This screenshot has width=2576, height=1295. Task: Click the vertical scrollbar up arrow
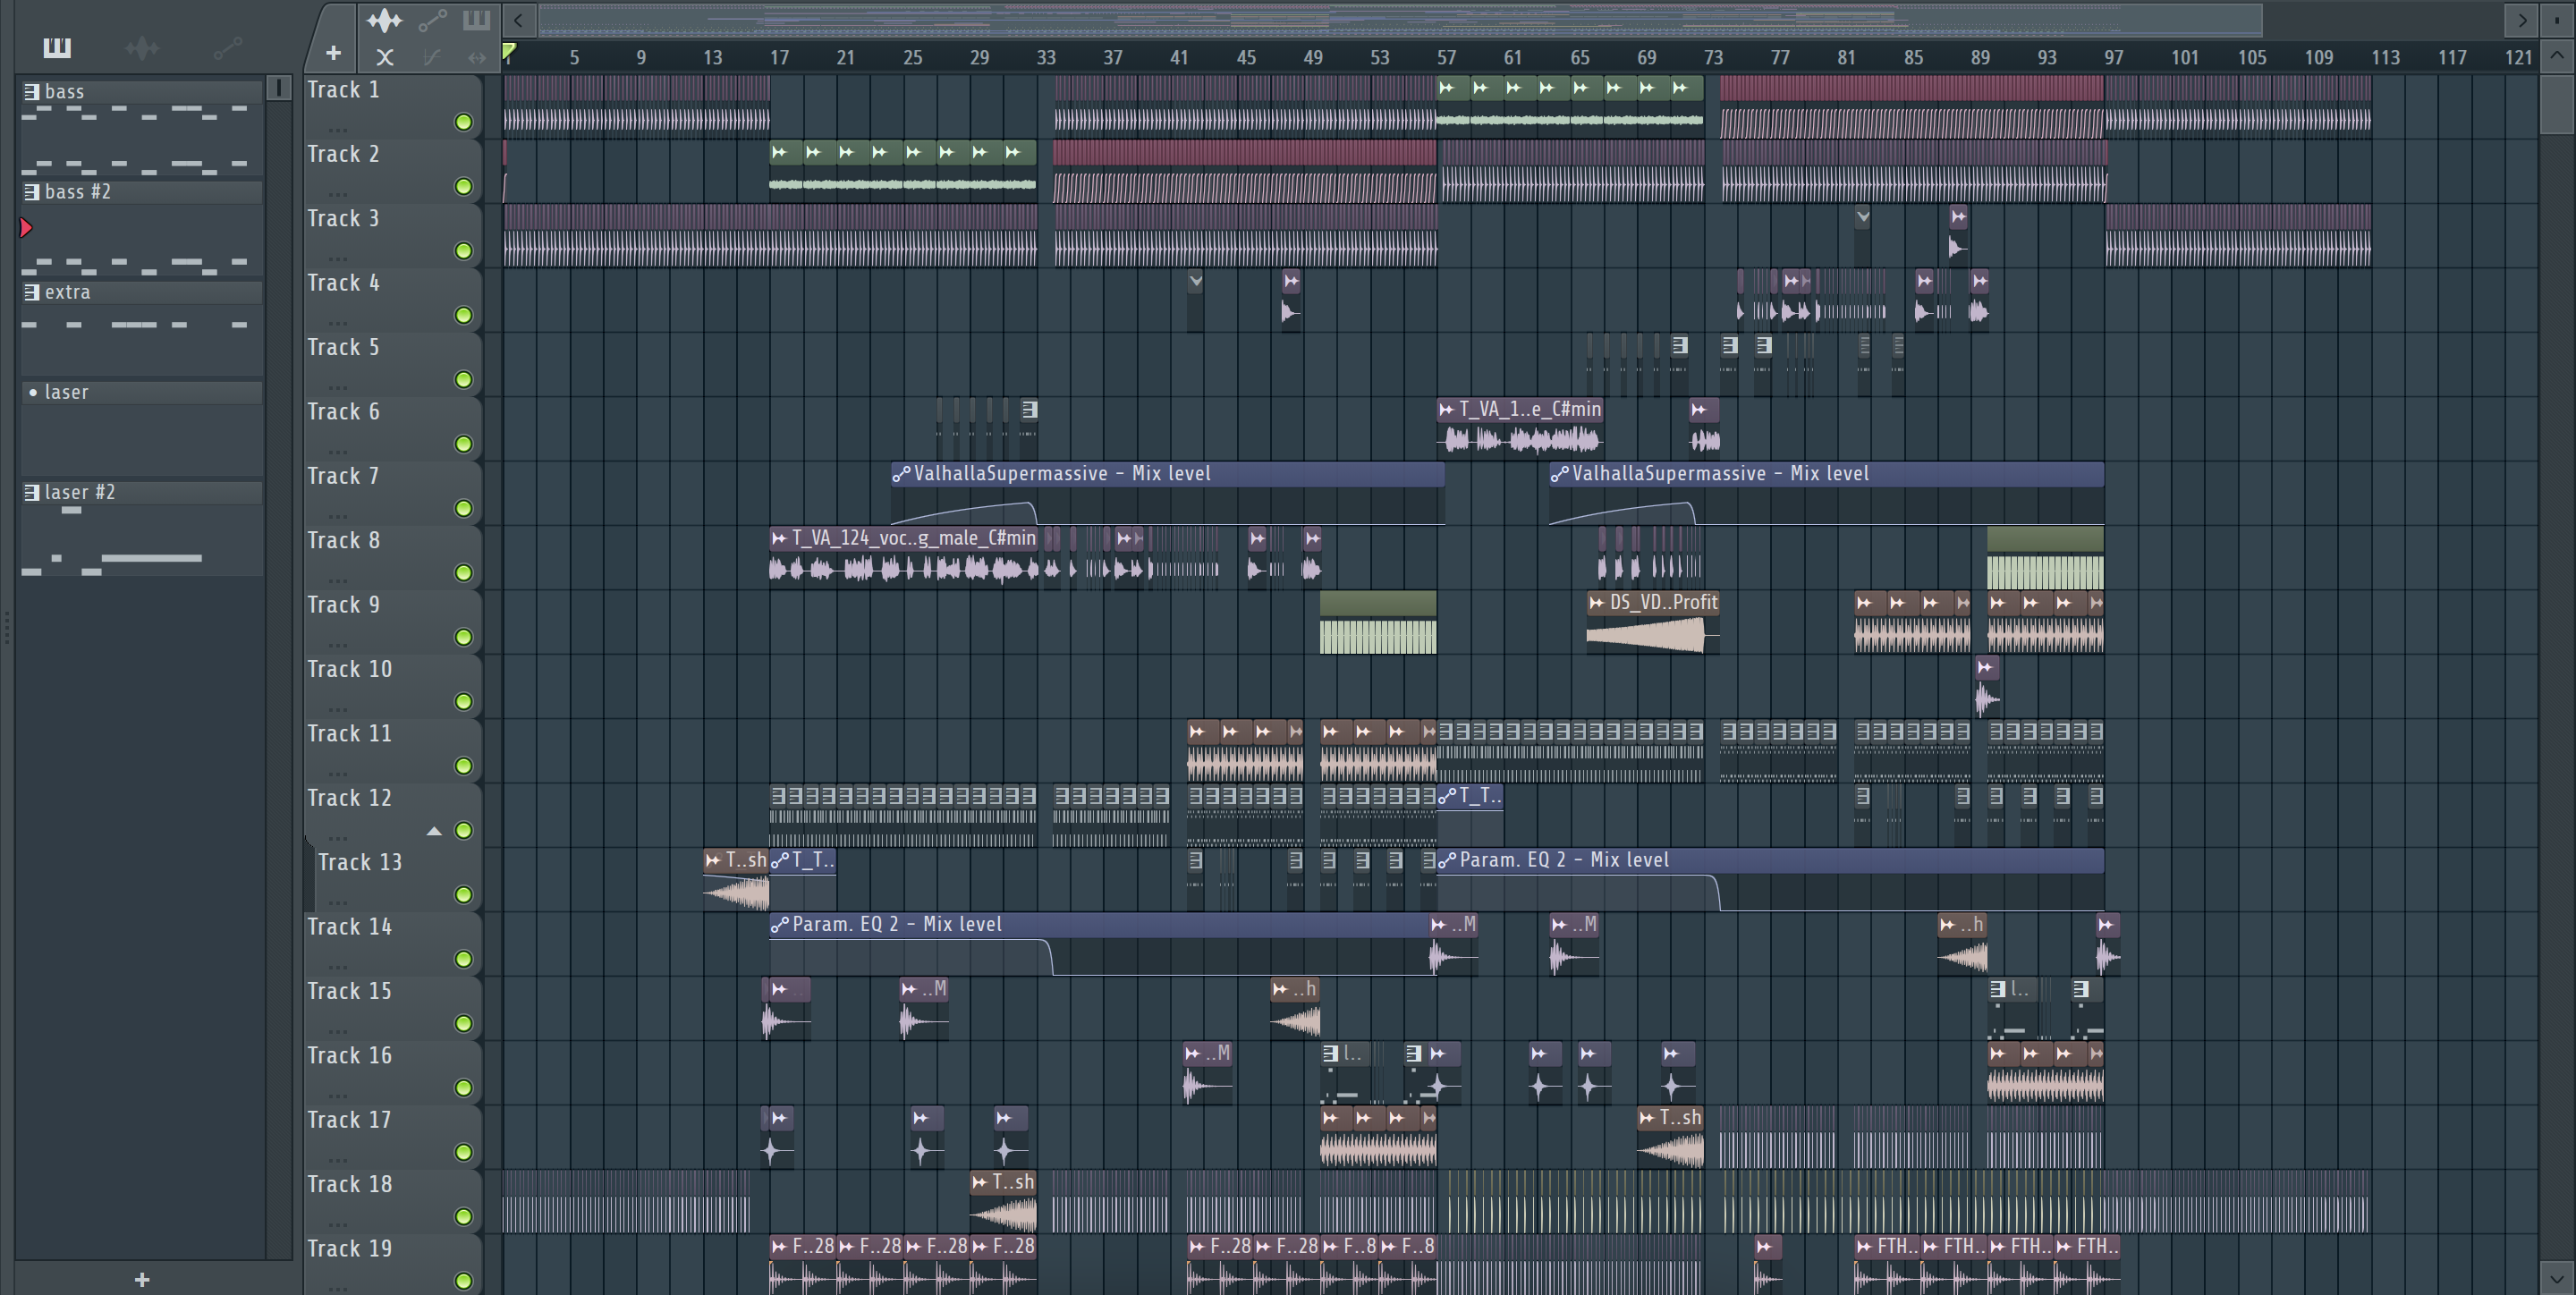(x=2556, y=56)
